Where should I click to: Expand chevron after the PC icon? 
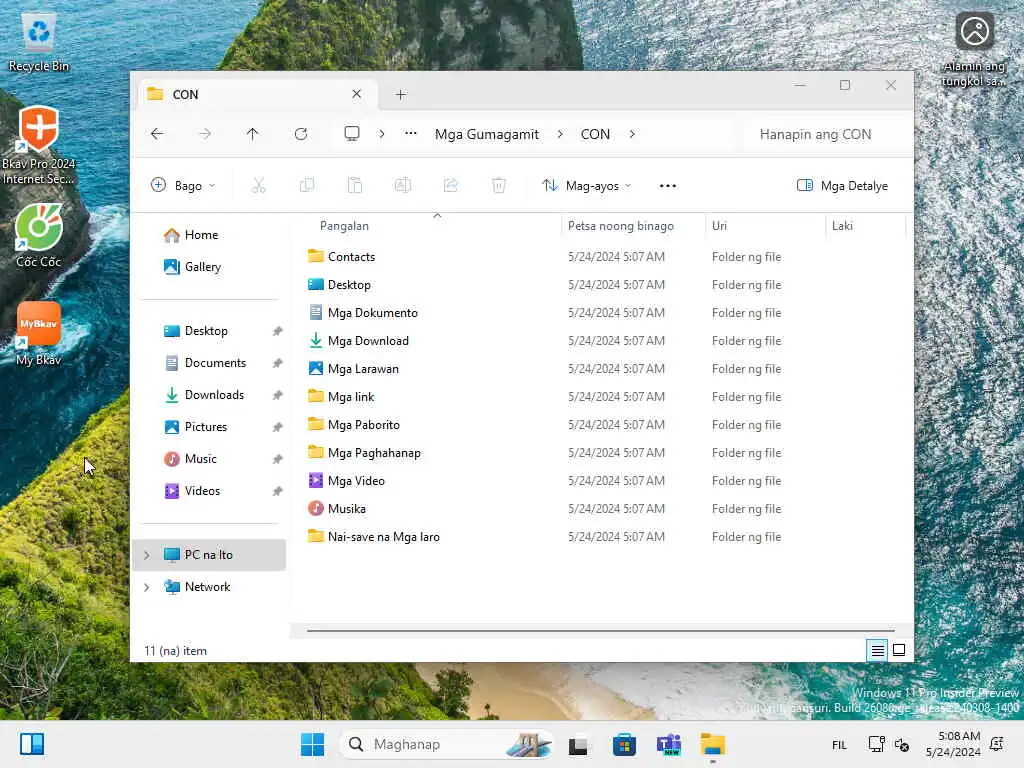(381, 134)
